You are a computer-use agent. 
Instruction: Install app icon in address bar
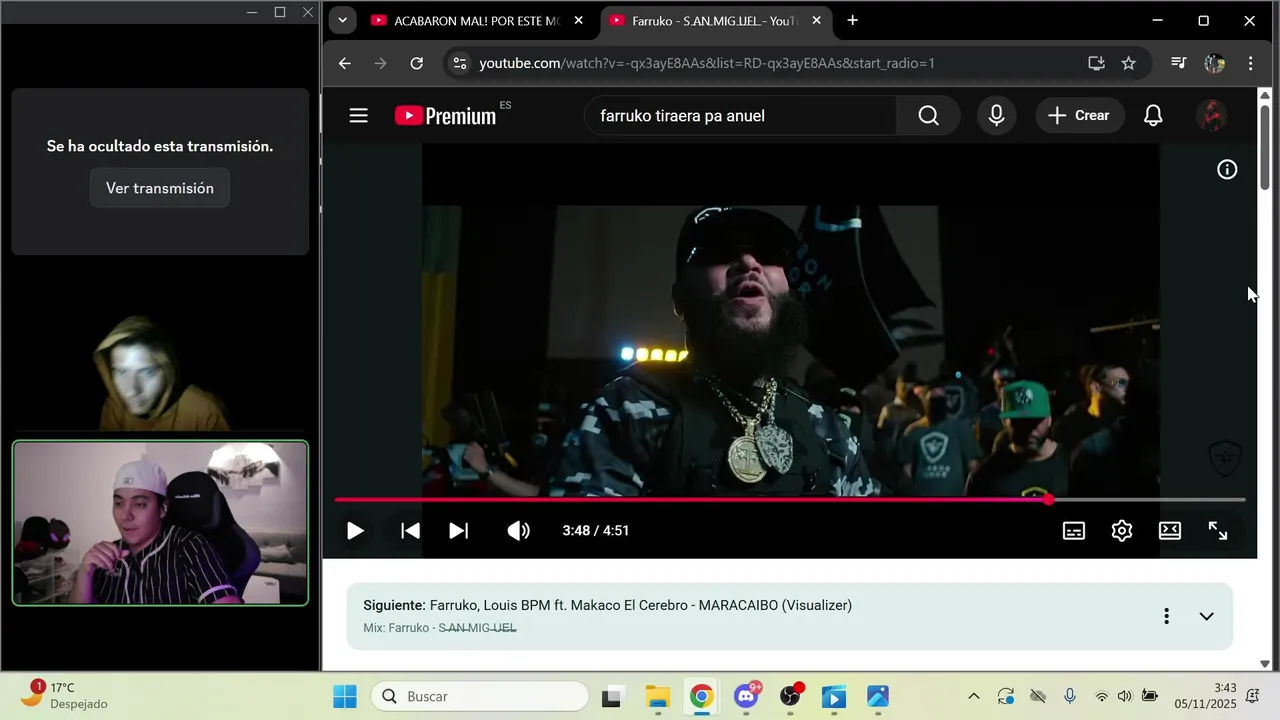(1096, 63)
